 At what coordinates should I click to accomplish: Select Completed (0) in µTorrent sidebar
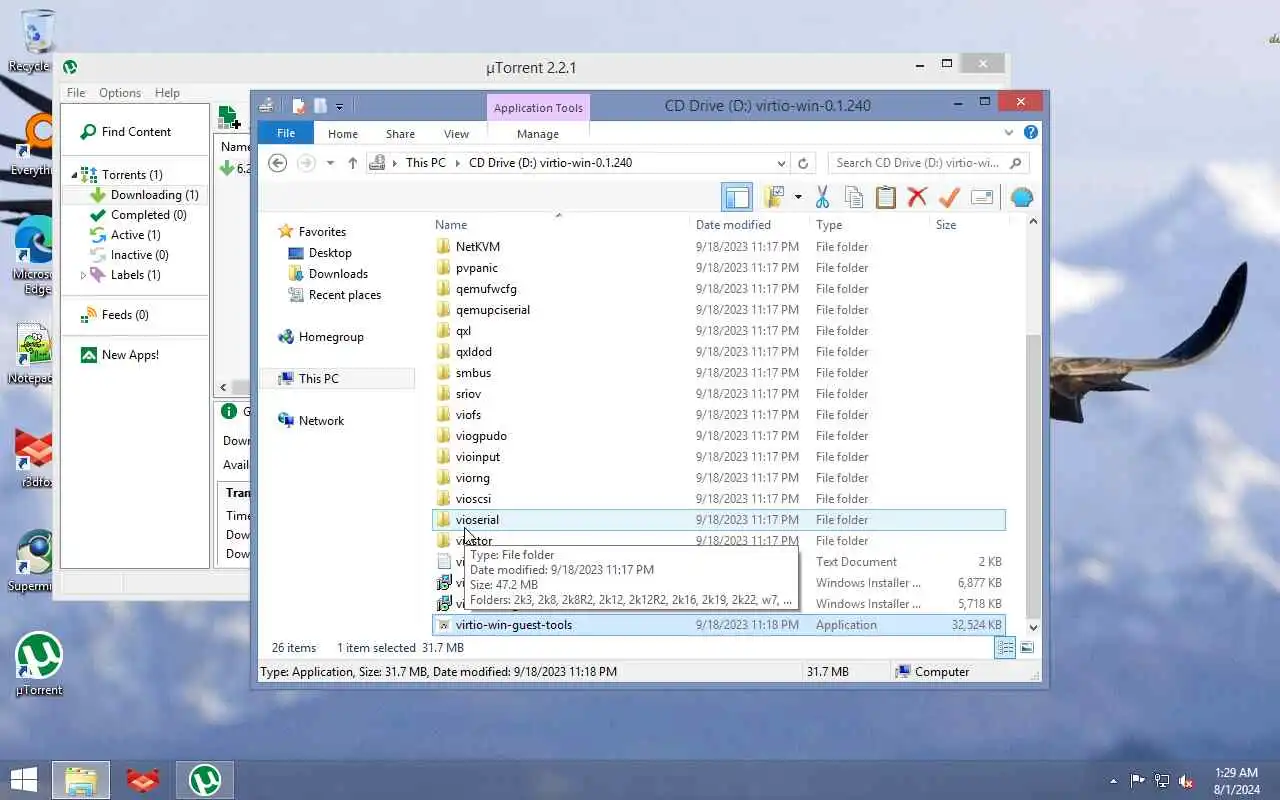tap(138, 215)
